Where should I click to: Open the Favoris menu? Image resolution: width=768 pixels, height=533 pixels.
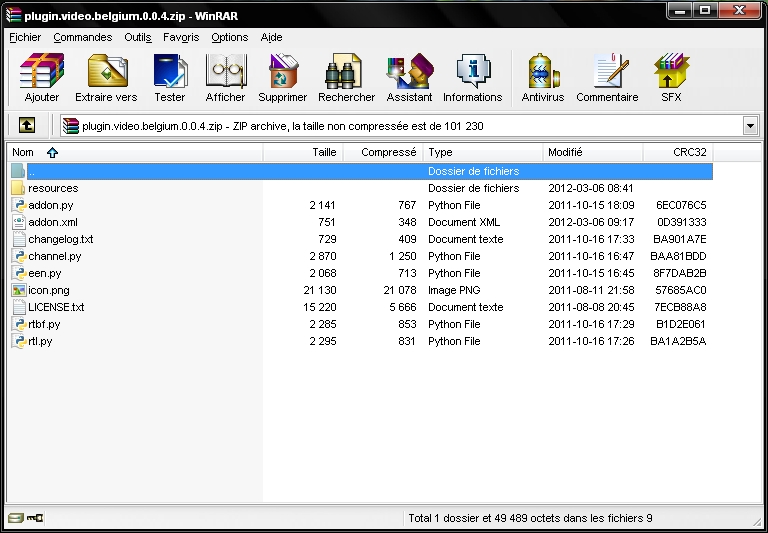[181, 37]
